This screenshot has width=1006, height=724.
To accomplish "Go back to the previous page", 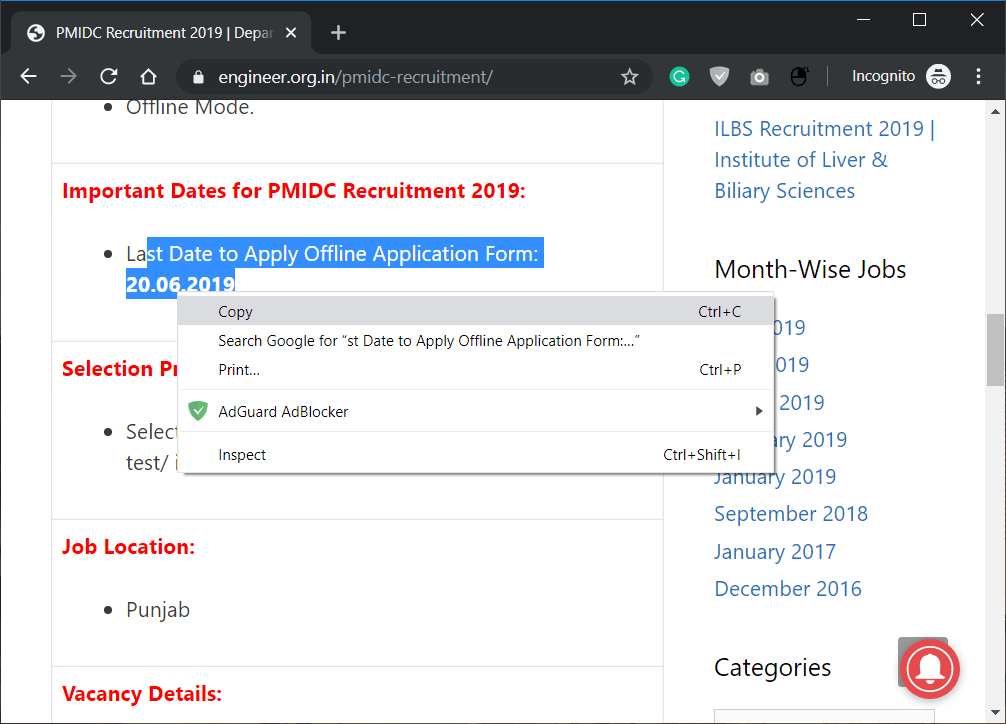I will pos(28,76).
